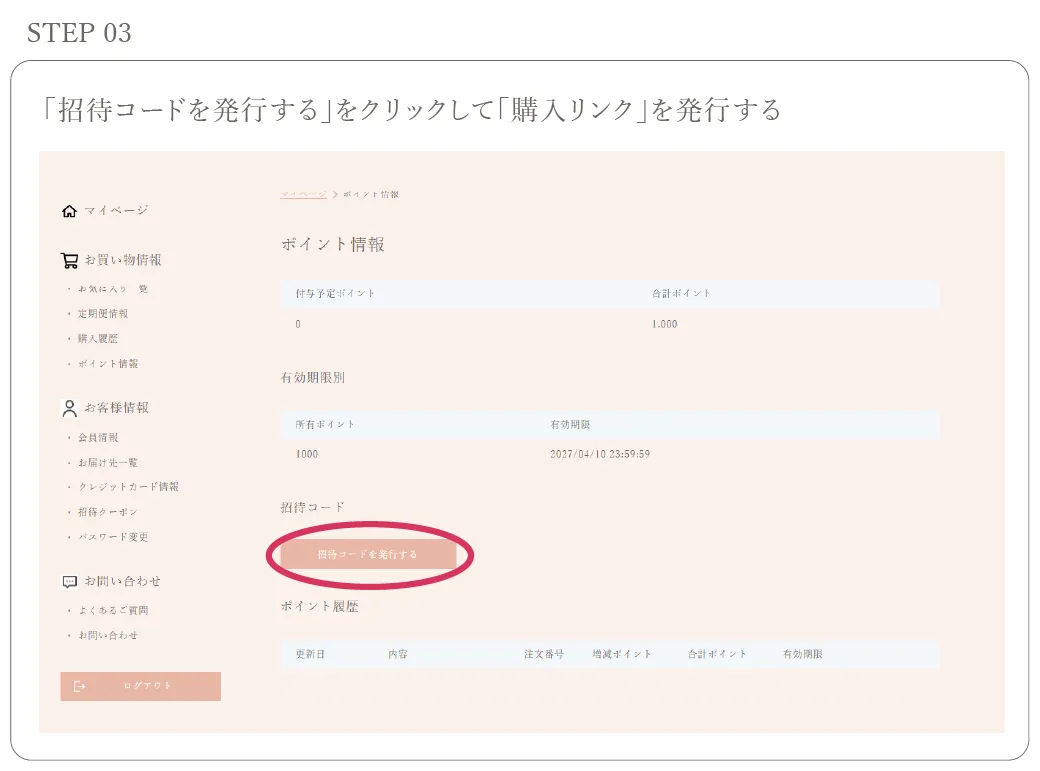The image size is (1040, 771).
Task: Click the person icon next to お客様情報
Action: (68, 407)
